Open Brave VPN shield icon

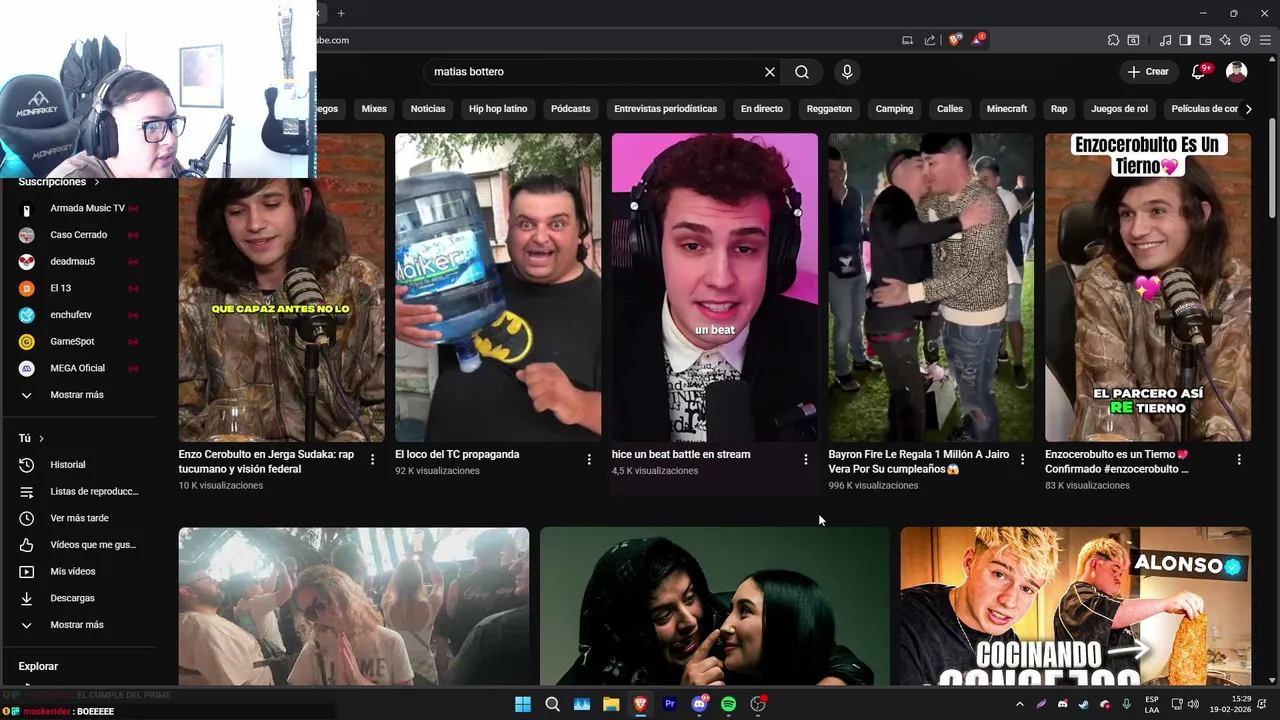coord(1245,40)
